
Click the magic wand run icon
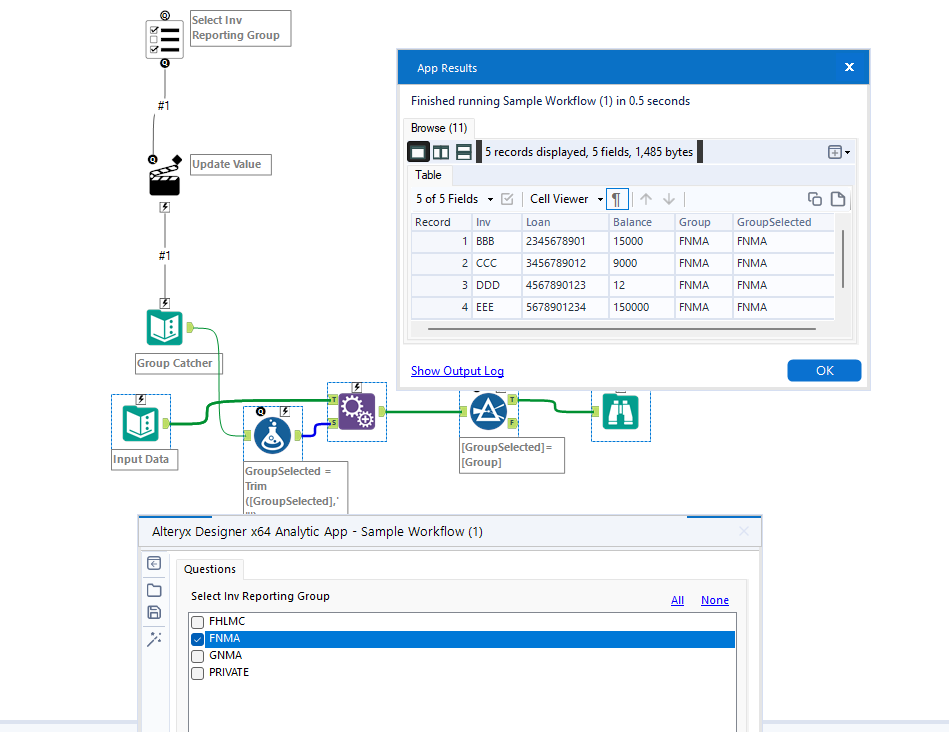[x=154, y=639]
